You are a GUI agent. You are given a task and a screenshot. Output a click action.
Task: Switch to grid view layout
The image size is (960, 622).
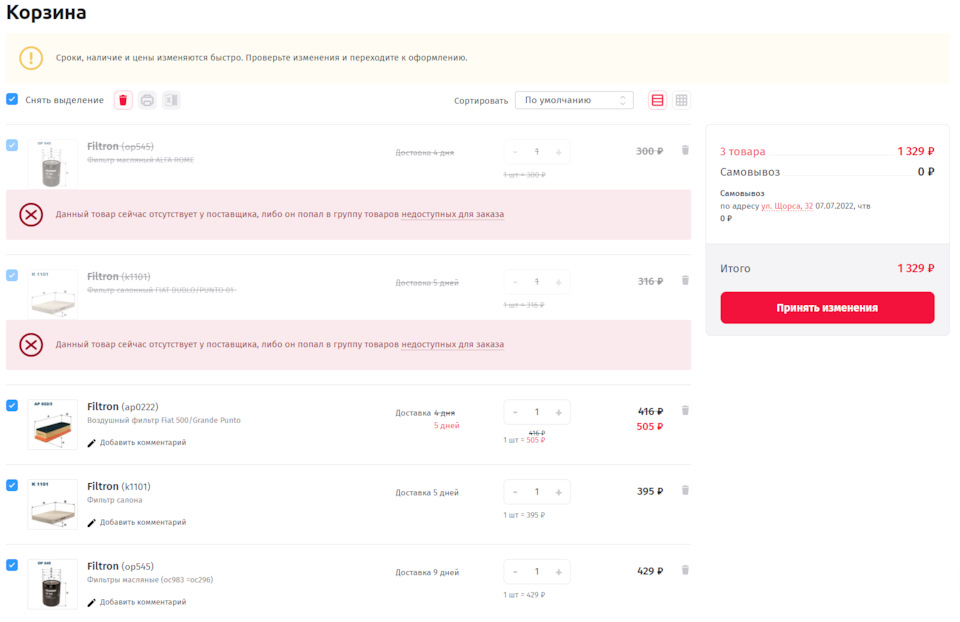(681, 100)
